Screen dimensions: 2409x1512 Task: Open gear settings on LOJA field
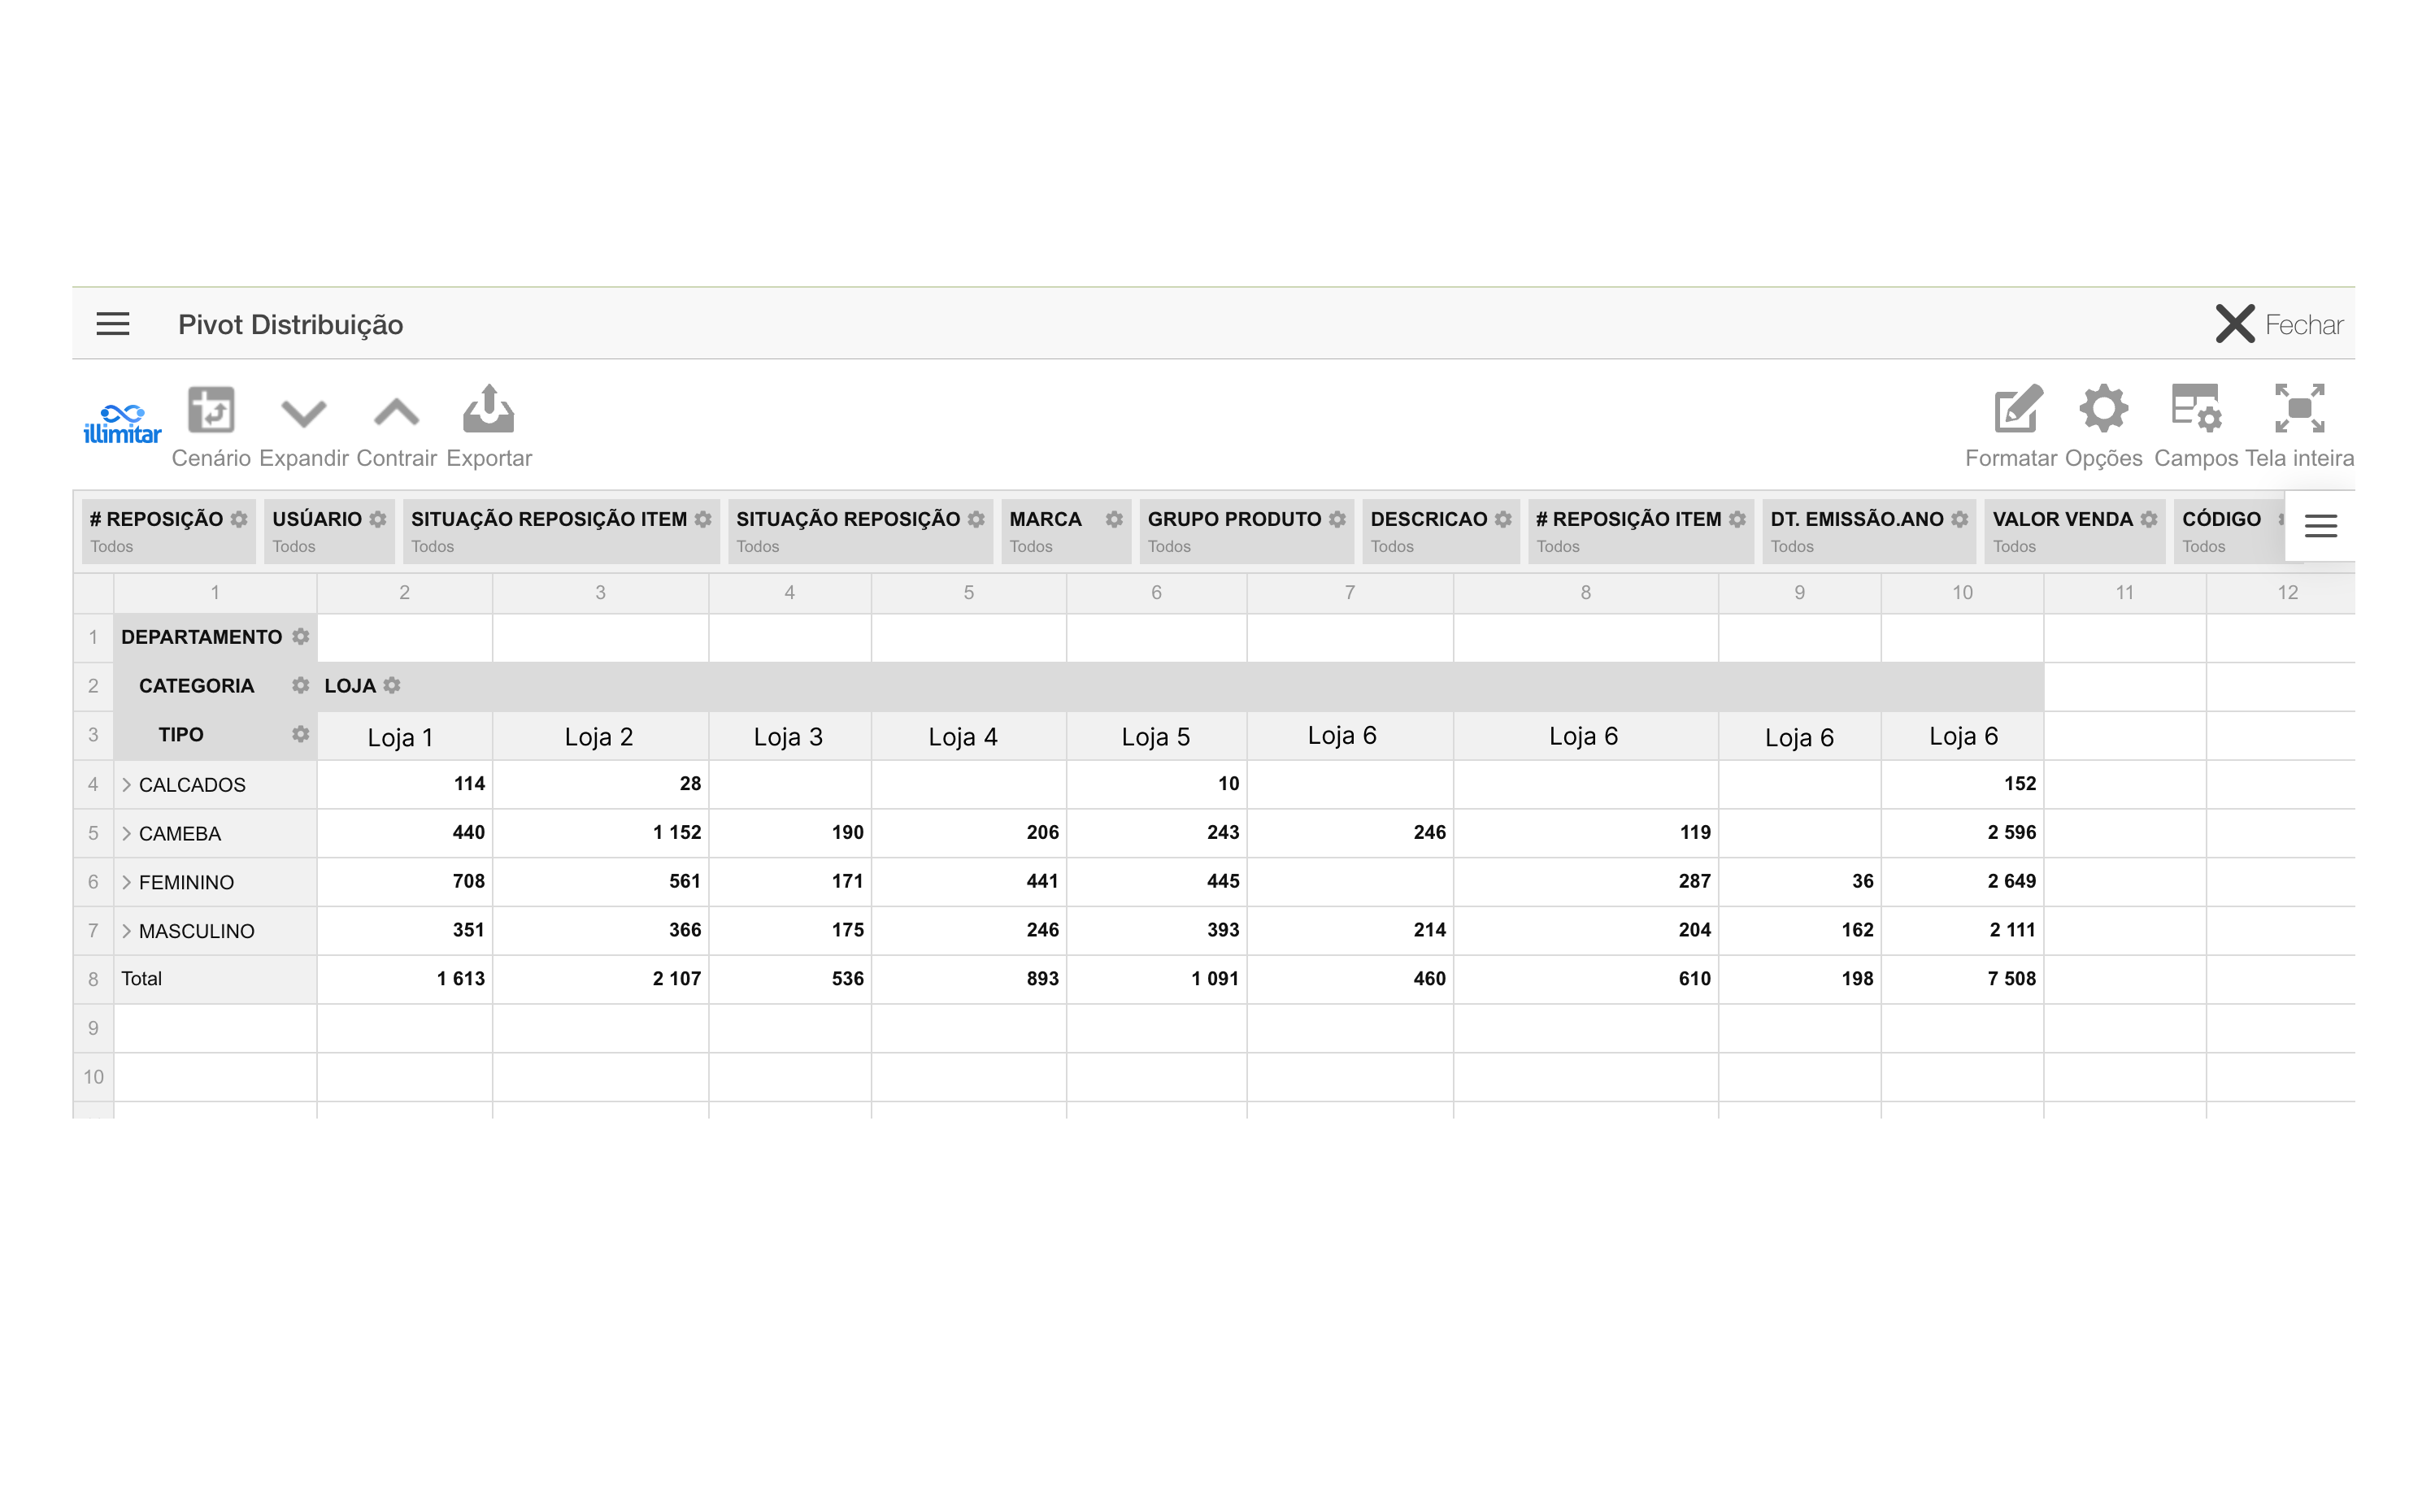tap(392, 686)
